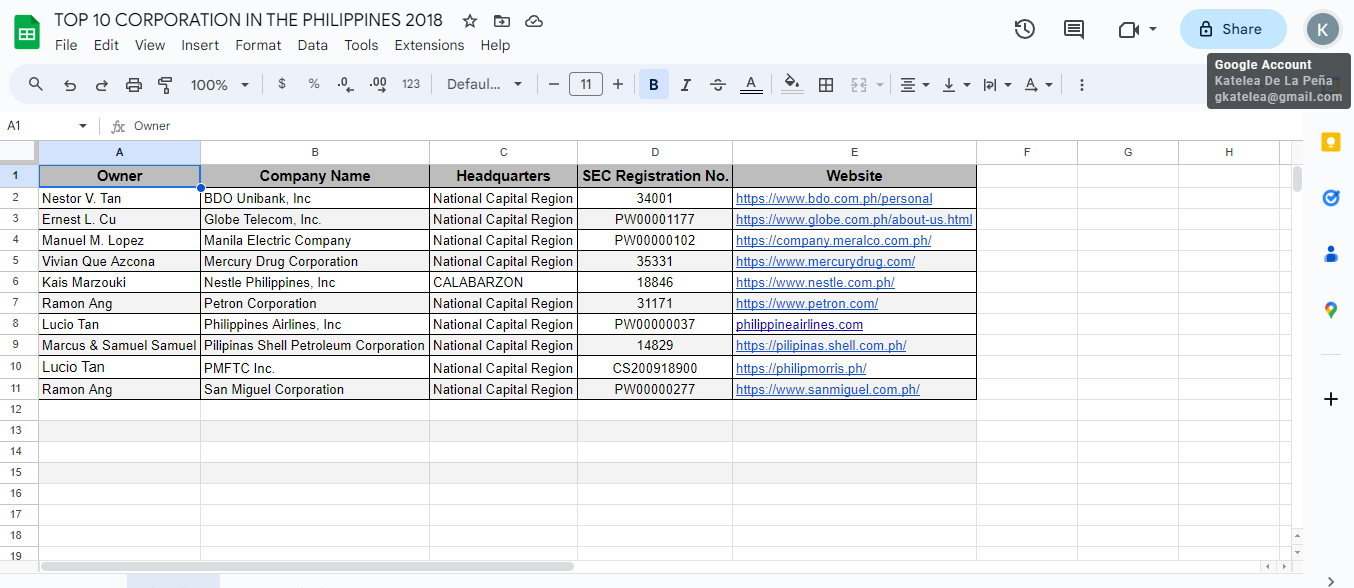Open the name box dropdown arrow

tap(83, 126)
